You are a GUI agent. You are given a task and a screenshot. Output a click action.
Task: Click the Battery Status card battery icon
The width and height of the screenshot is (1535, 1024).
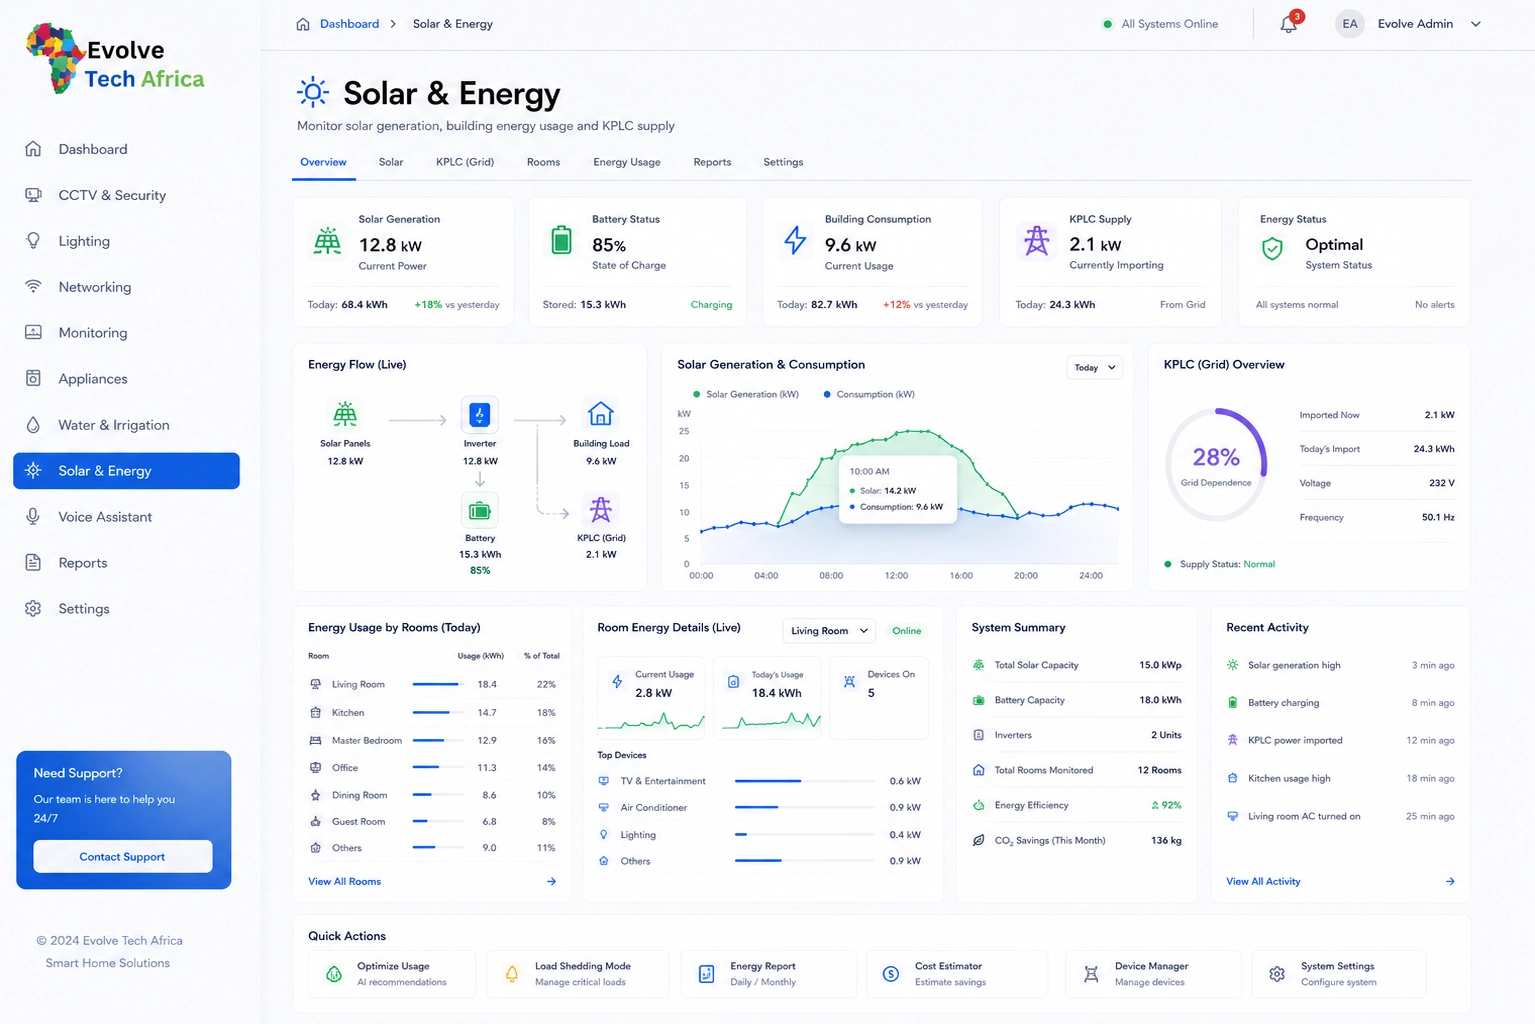click(x=562, y=240)
